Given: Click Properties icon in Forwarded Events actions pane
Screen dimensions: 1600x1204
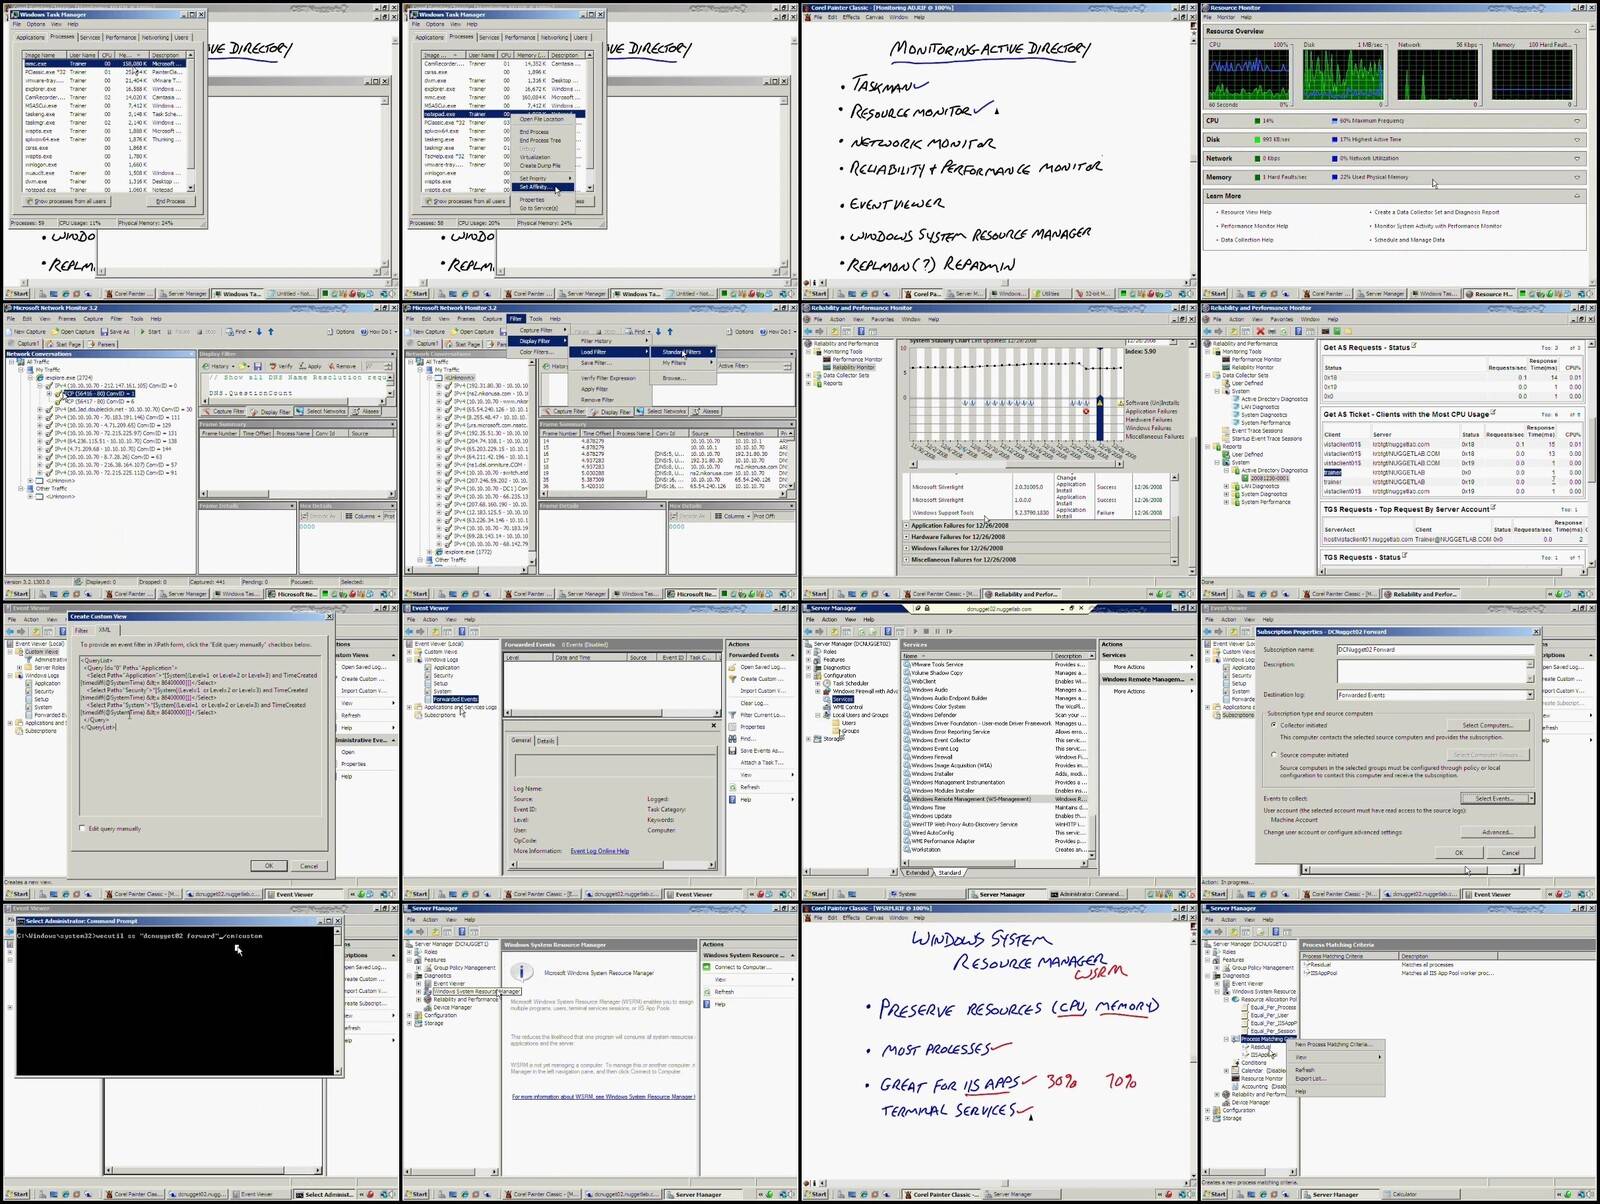Looking at the screenshot, I should pyautogui.click(x=733, y=727).
